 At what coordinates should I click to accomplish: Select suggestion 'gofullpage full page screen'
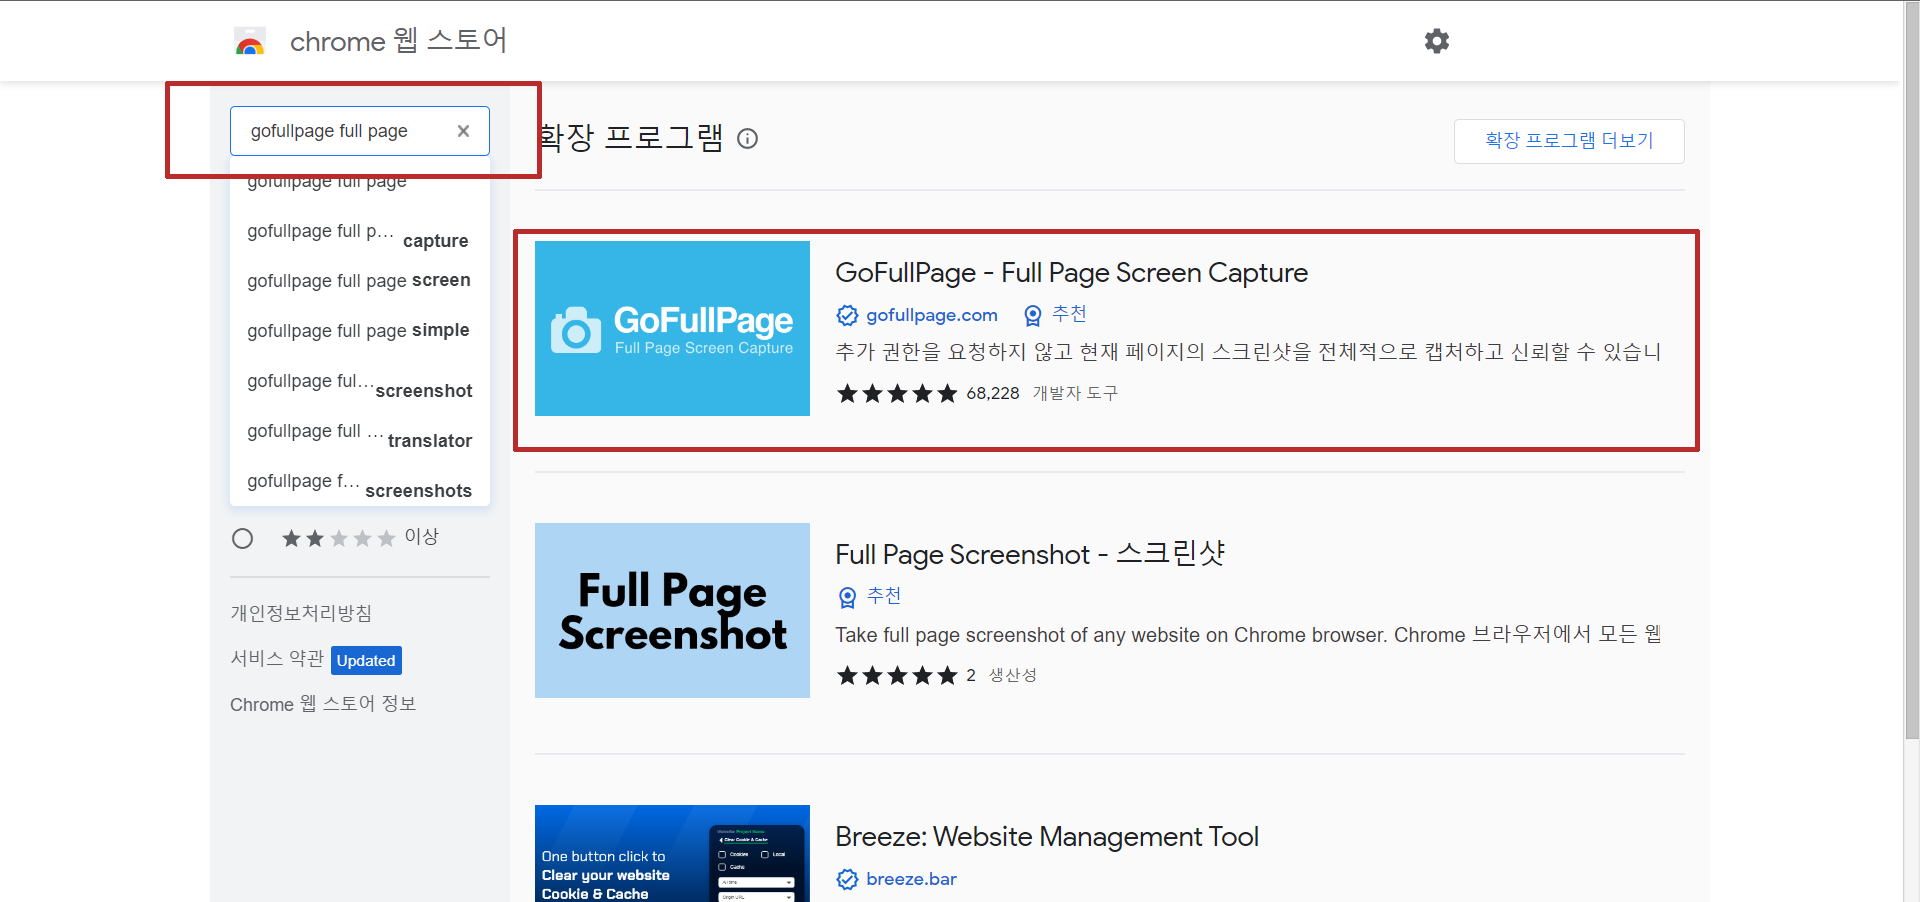pyautogui.click(x=359, y=281)
